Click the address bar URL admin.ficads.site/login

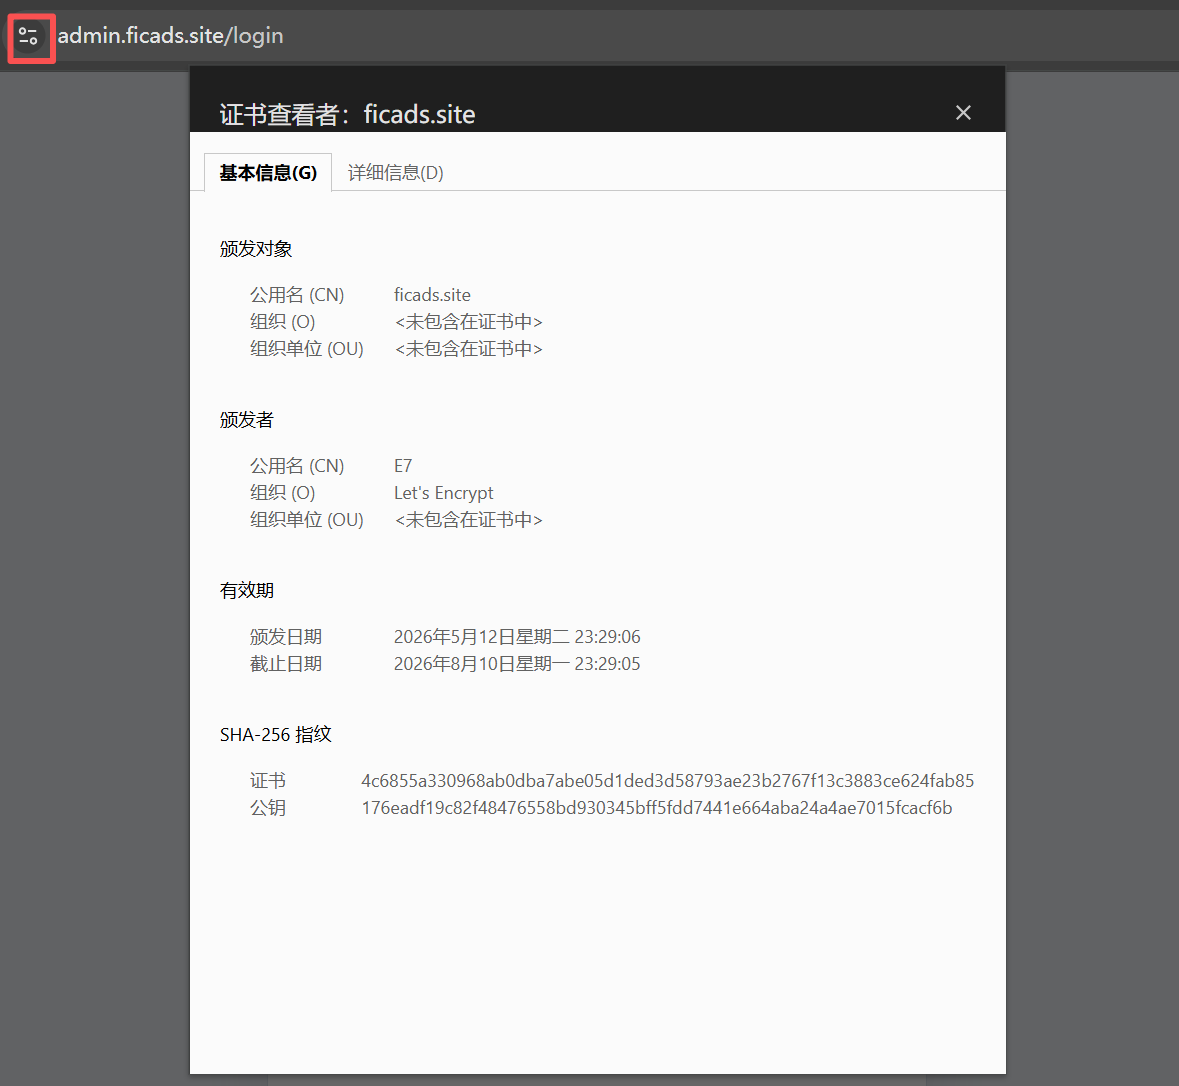(171, 35)
